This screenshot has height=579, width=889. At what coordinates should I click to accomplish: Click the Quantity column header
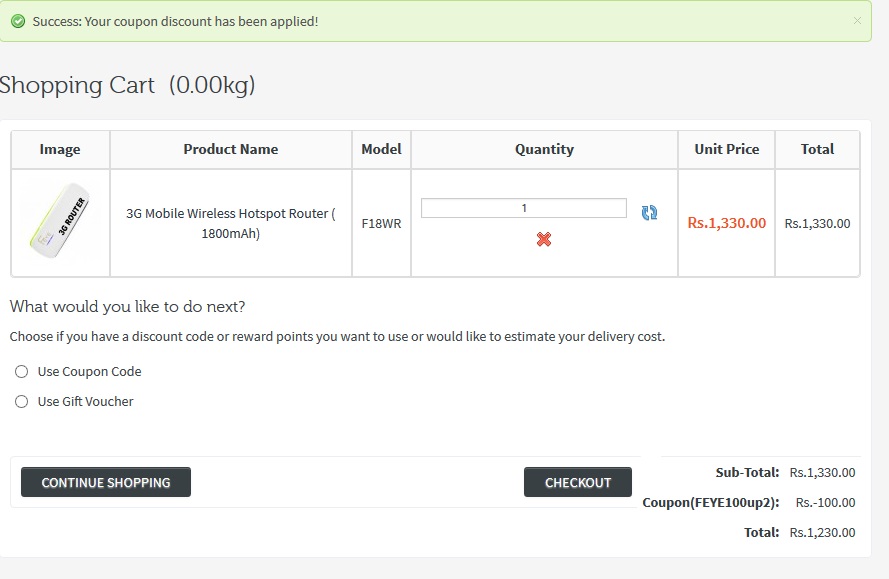click(544, 149)
